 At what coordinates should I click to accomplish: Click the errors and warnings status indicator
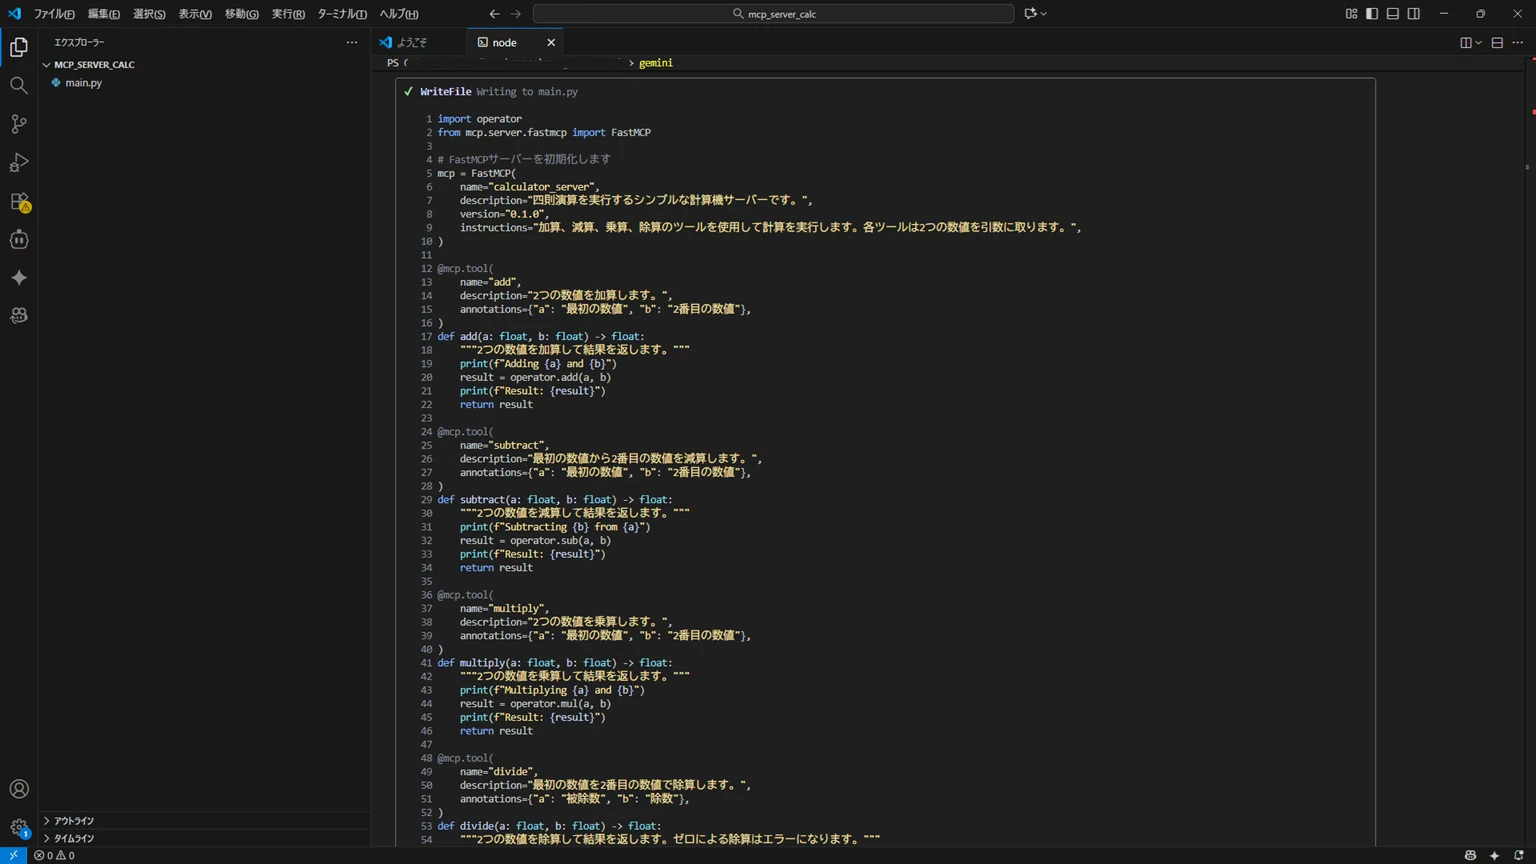point(54,856)
